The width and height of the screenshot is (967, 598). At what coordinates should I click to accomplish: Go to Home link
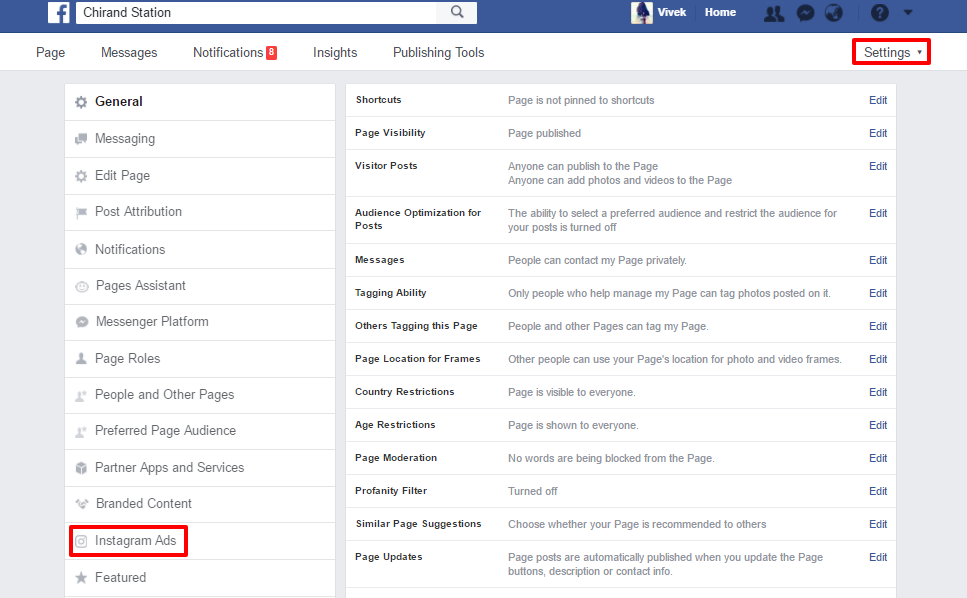tap(720, 12)
